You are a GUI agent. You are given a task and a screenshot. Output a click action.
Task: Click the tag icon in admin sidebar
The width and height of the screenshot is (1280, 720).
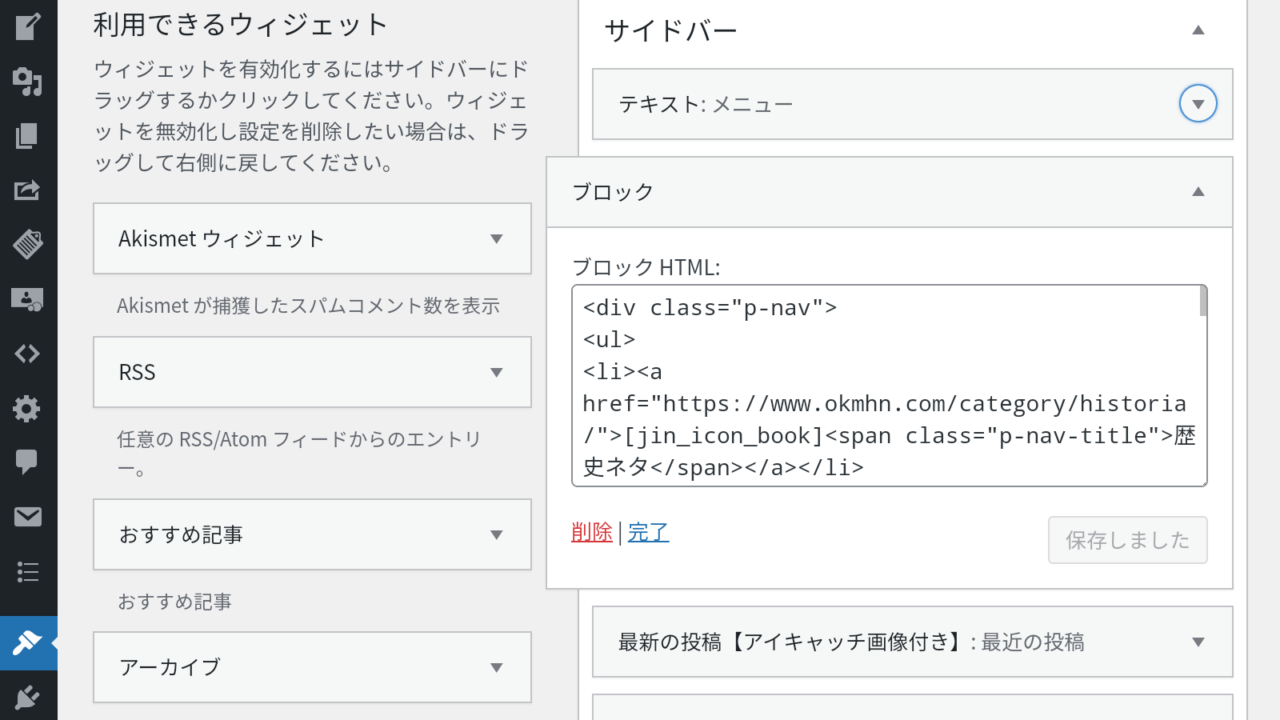click(27, 244)
